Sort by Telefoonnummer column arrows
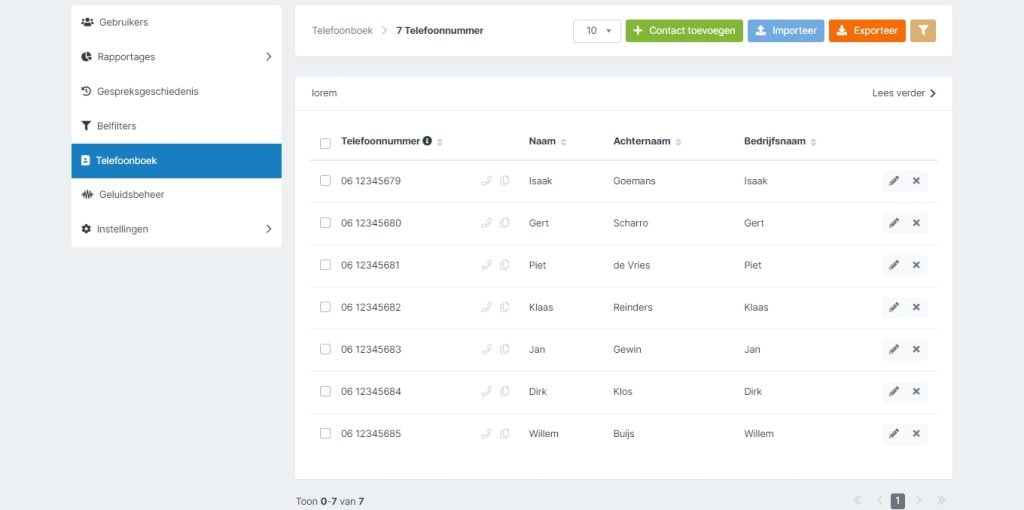Screen dimensions: 1024x510 tap(440, 142)
